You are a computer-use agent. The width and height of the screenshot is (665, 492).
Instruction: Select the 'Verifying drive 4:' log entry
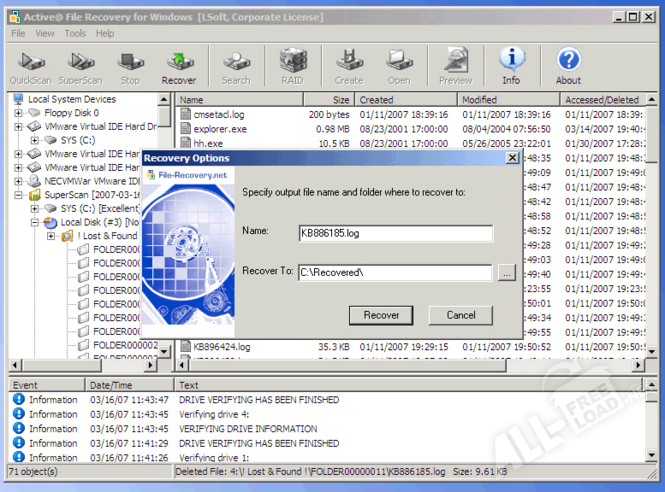pyautogui.click(x=214, y=414)
